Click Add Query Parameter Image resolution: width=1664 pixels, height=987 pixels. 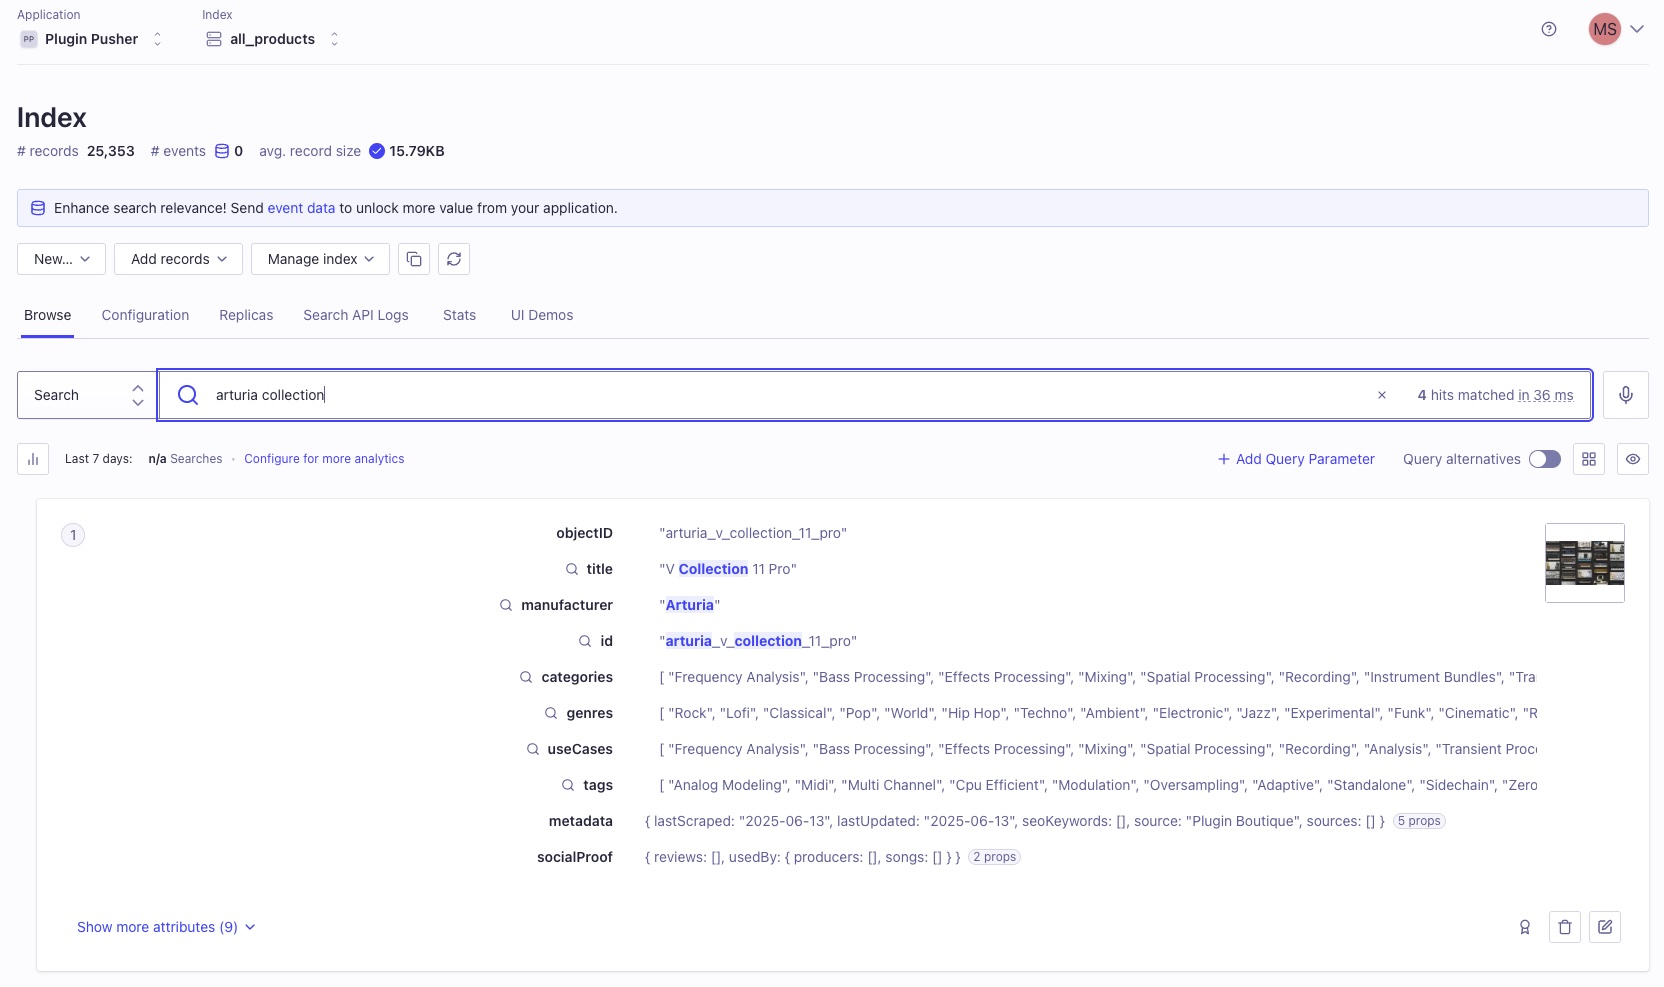(1296, 459)
